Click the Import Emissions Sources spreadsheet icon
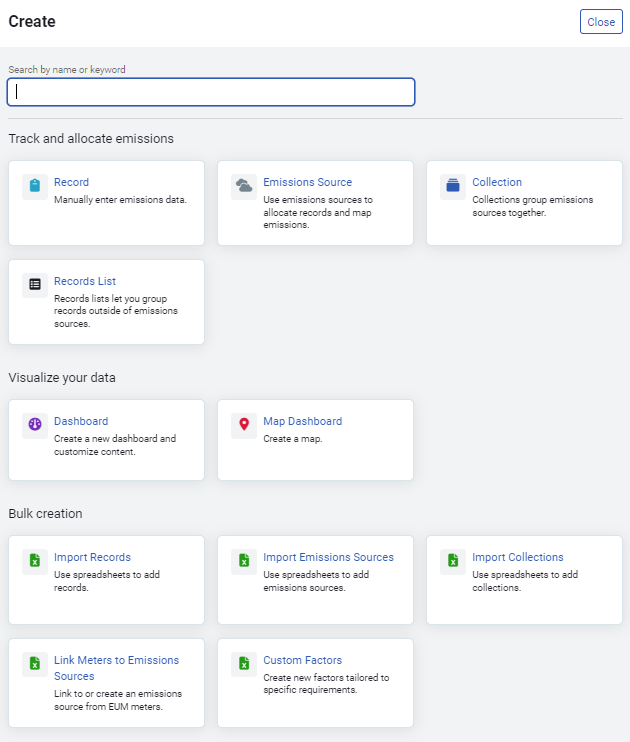 244,561
